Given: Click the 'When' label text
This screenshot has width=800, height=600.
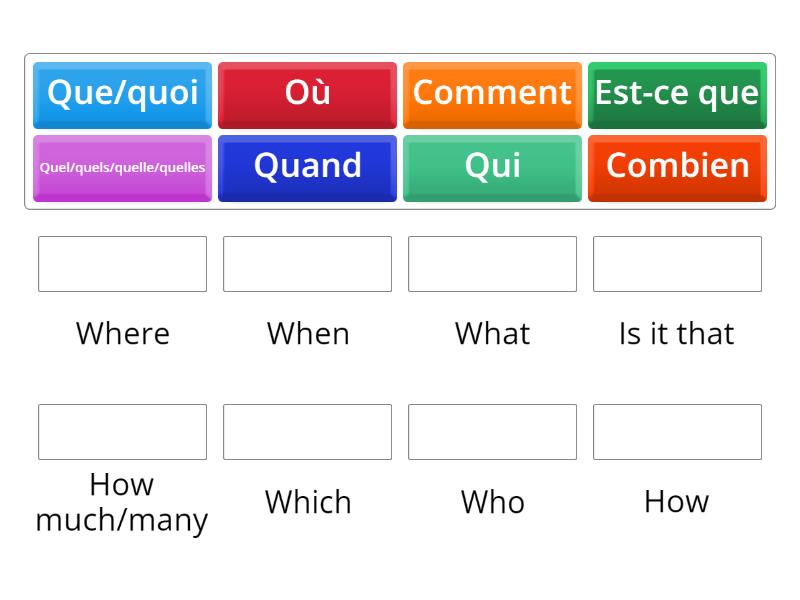Looking at the screenshot, I should (307, 334).
